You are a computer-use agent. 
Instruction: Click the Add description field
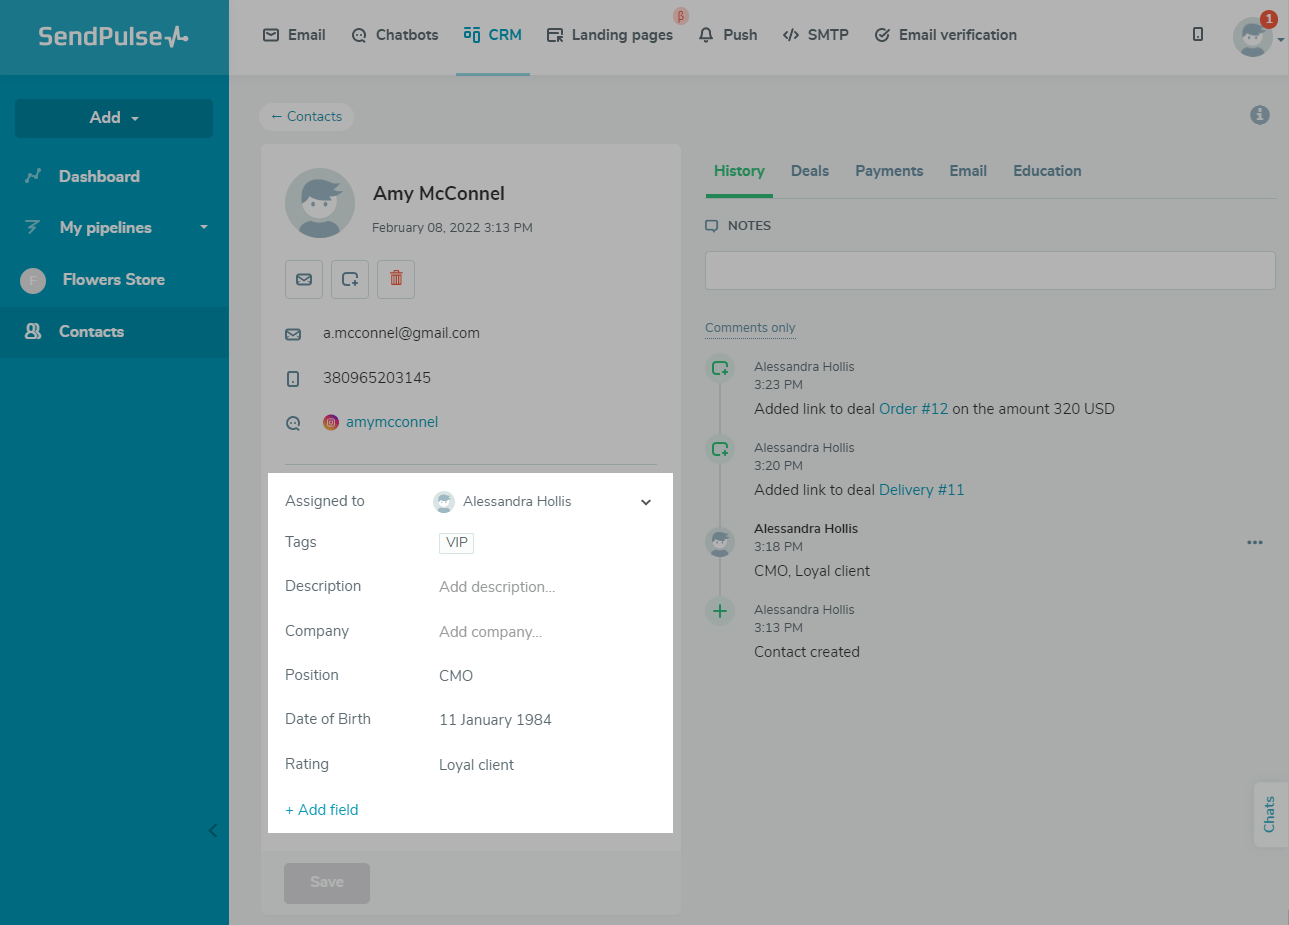coord(497,587)
